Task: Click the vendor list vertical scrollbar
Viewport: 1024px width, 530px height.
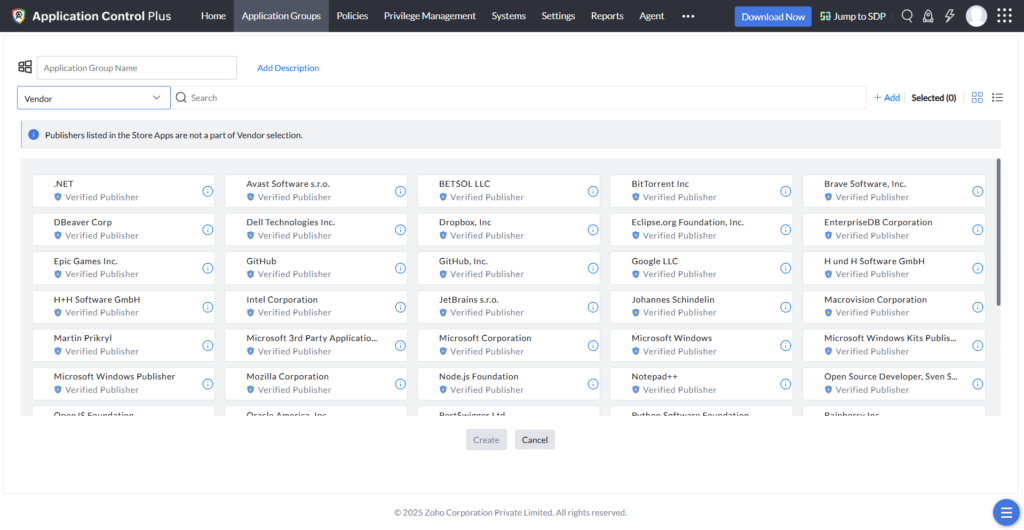Action: pos(998,232)
